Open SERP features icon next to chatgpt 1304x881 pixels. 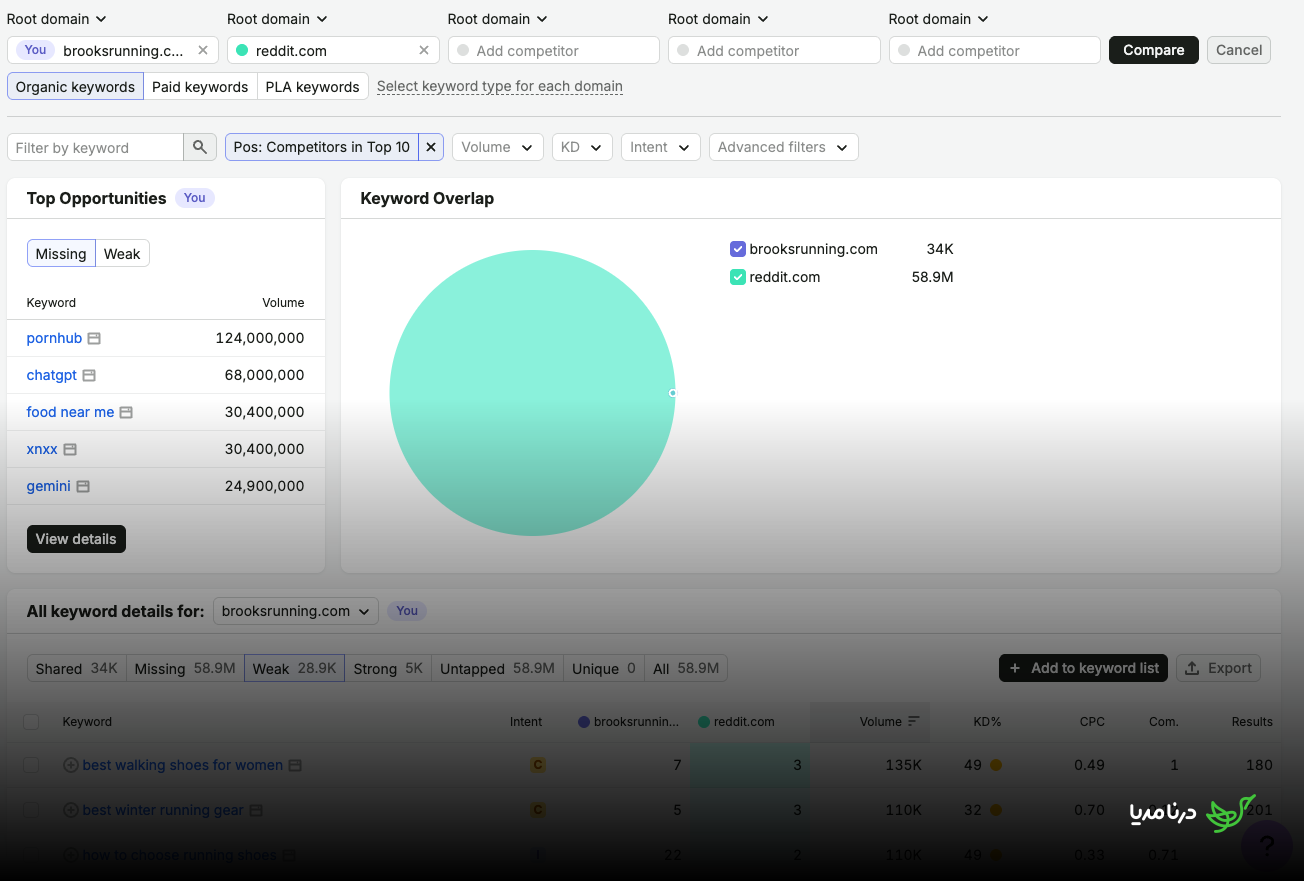tap(89, 376)
